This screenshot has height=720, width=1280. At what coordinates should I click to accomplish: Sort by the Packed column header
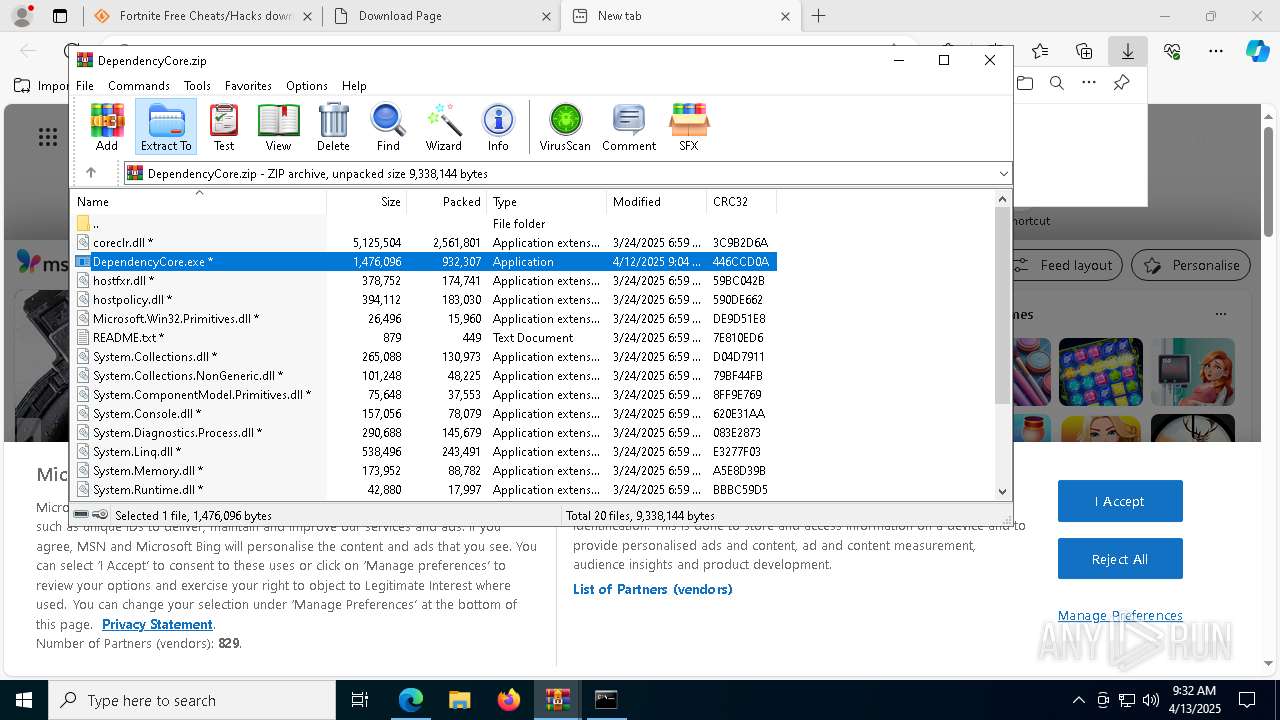[446, 202]
